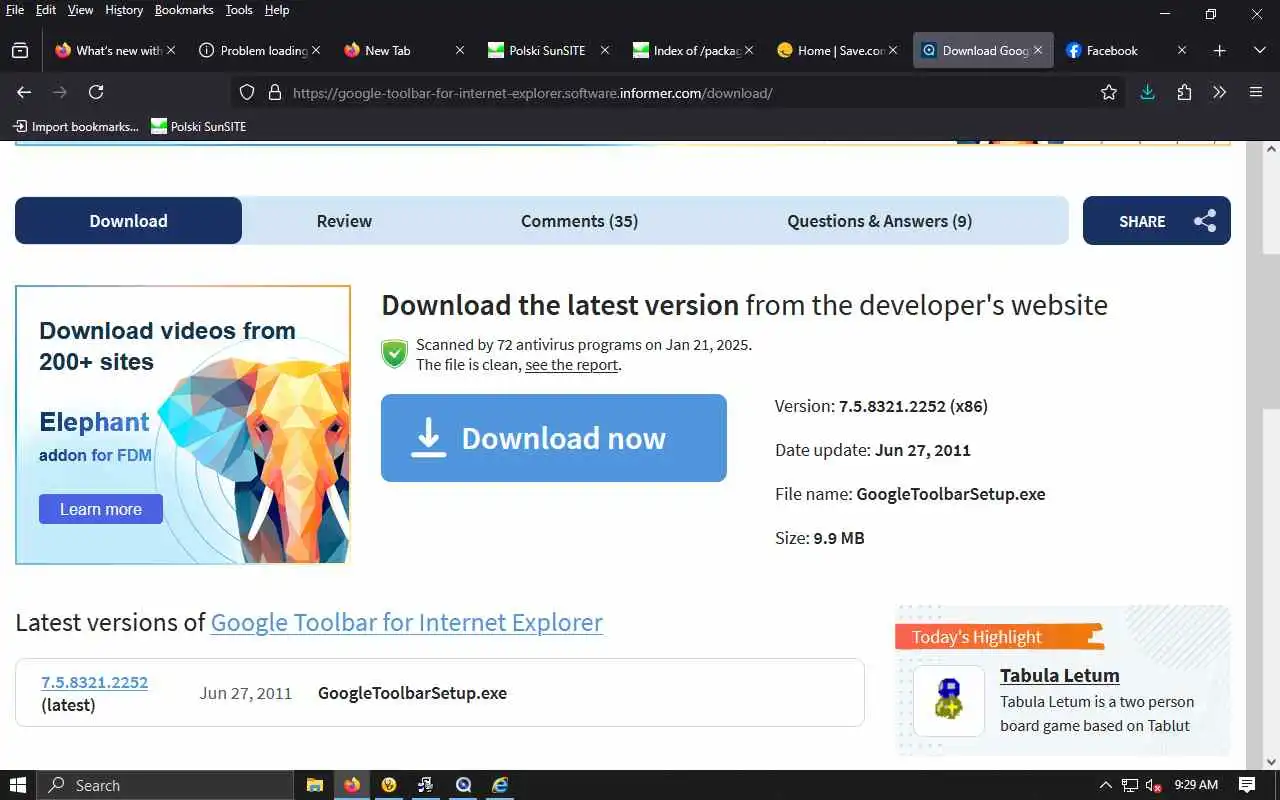
Task: Open the Firefox downloads panel
Action: pyautogui.click(x=1148, y=92)
